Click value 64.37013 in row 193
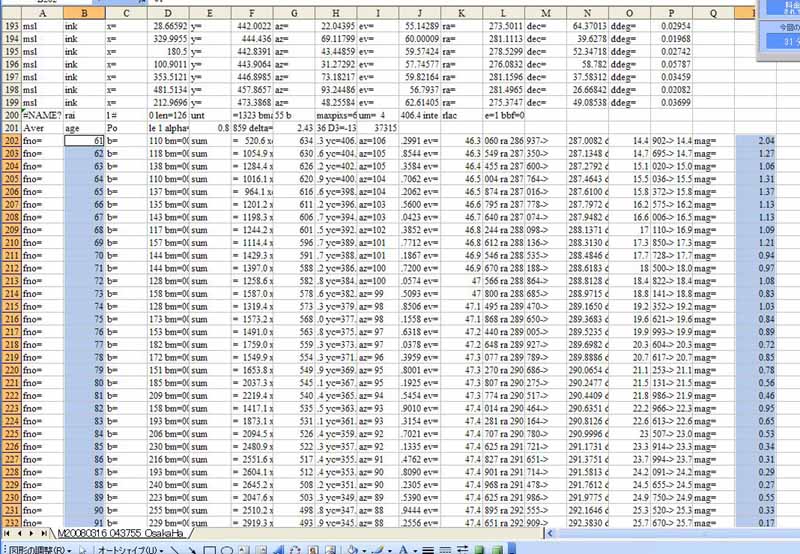This screenshot has width=800, height=554. pyautogui.click(x=587, y=26)
